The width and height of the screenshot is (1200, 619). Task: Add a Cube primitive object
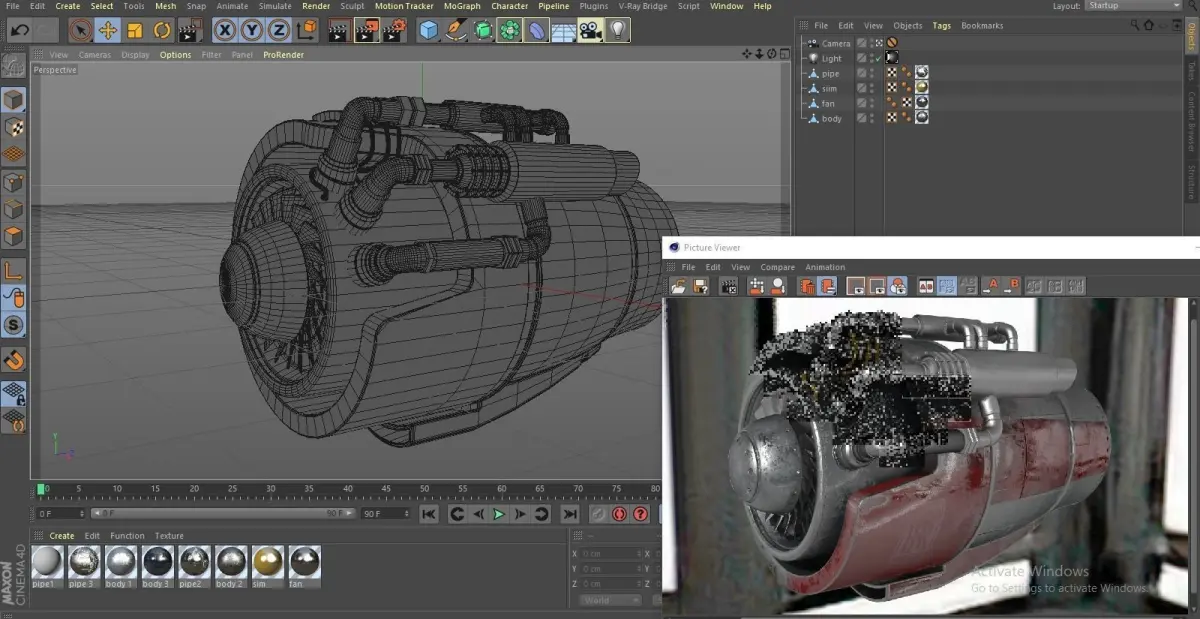[x=429, y=31]
